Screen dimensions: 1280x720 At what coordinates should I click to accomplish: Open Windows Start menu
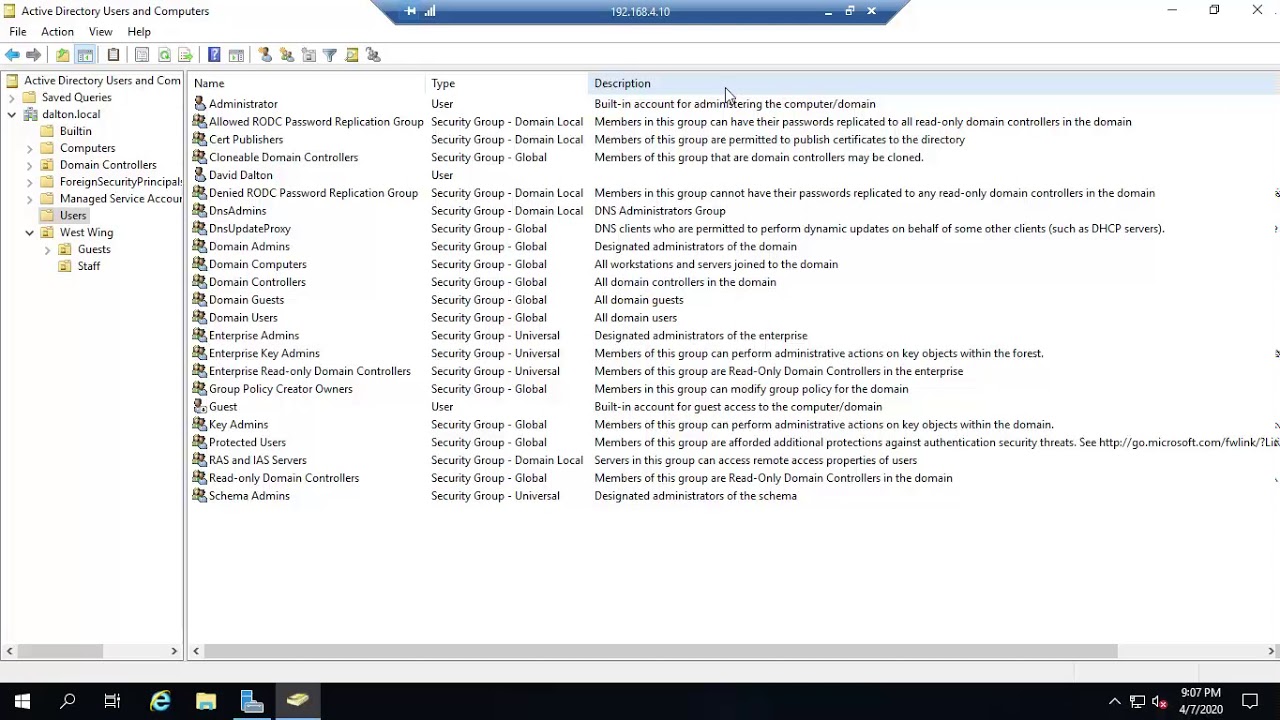[x=22, y=701]
